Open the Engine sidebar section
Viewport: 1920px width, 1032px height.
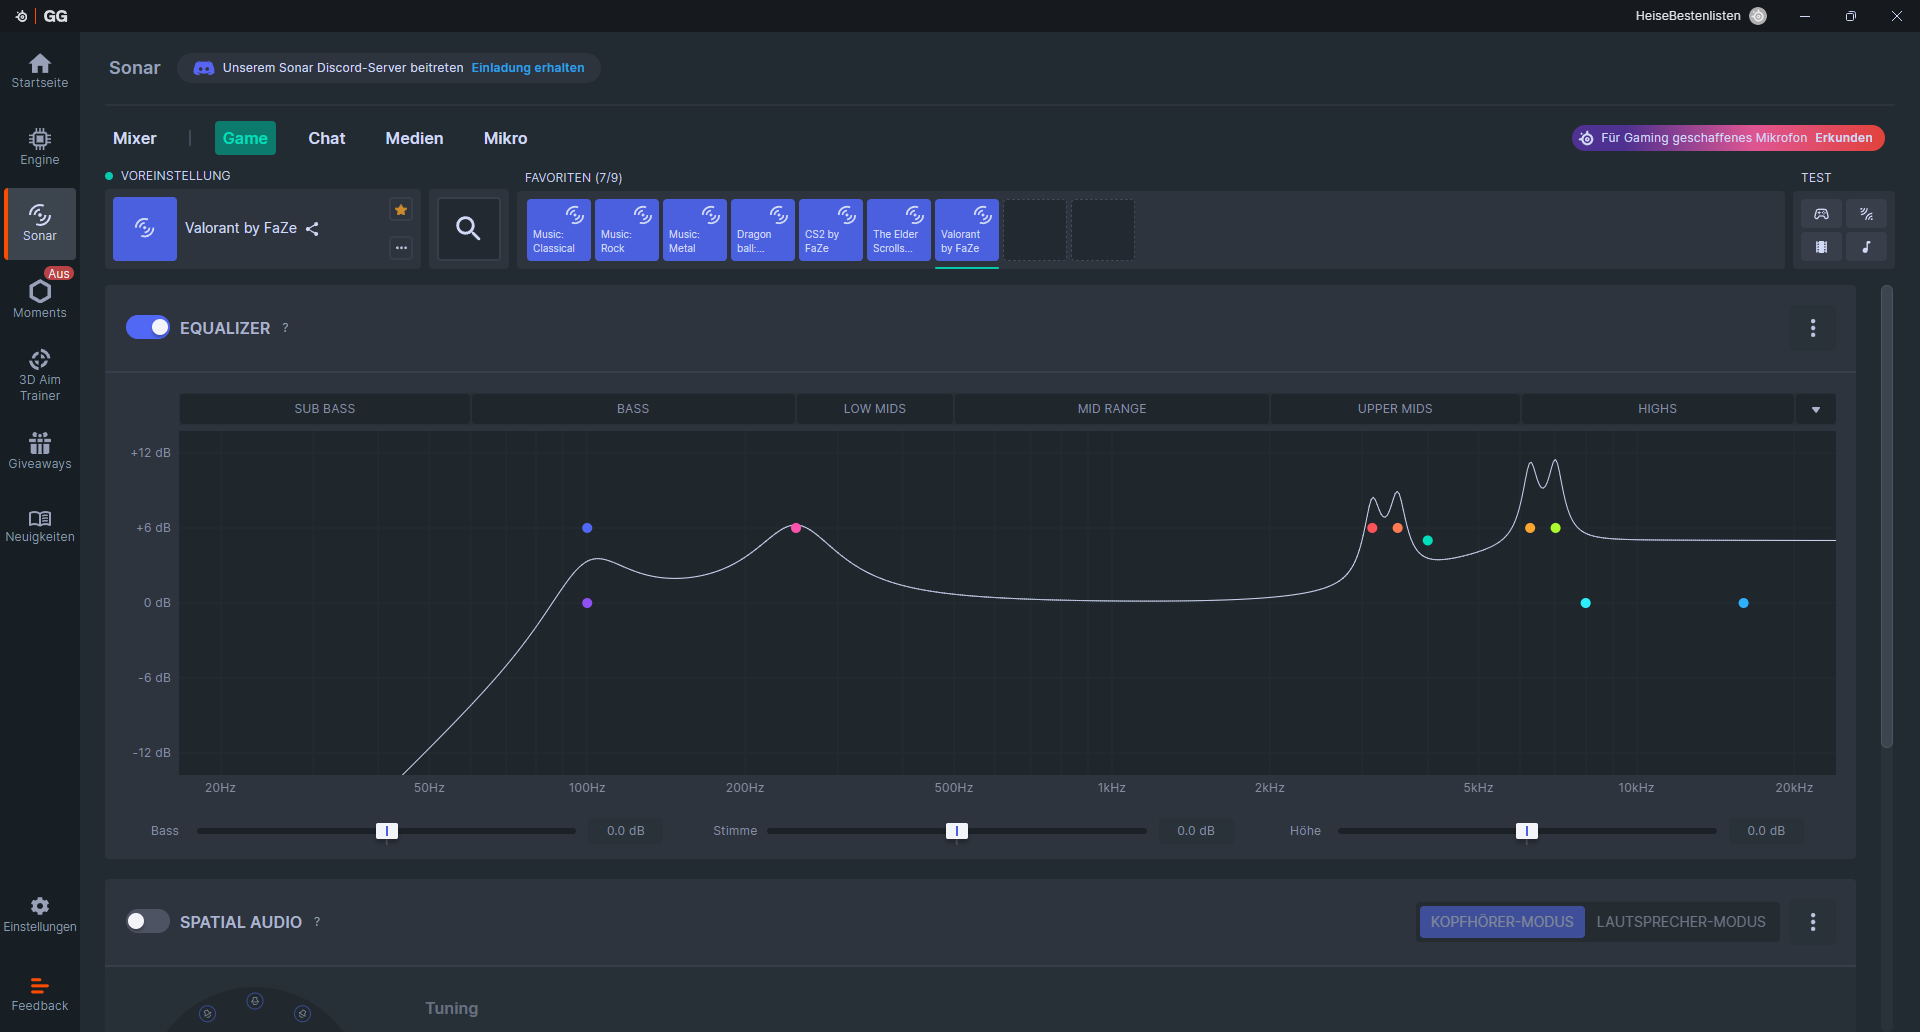[39, 146]
